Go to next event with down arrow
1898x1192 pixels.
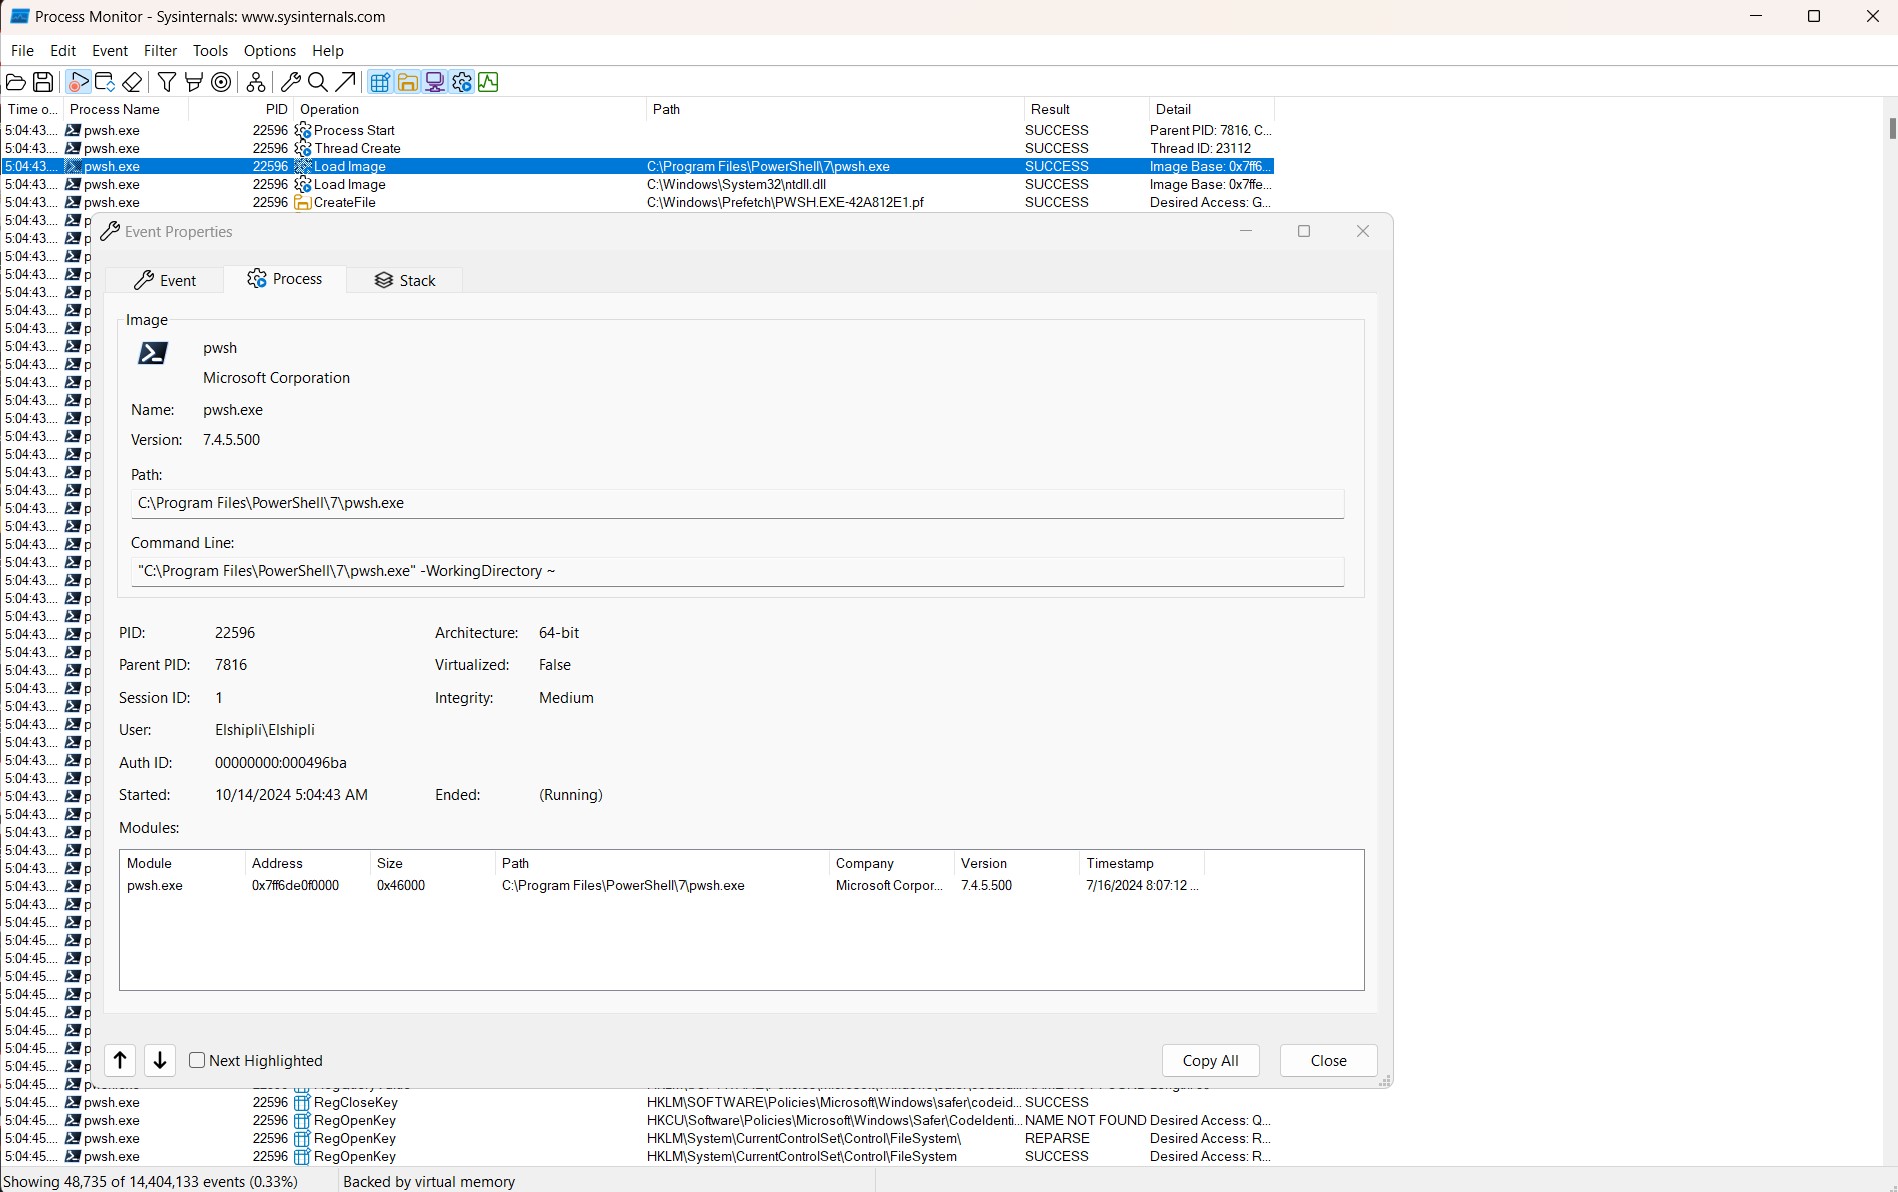pyautogui.click(x=160, y=1060)
